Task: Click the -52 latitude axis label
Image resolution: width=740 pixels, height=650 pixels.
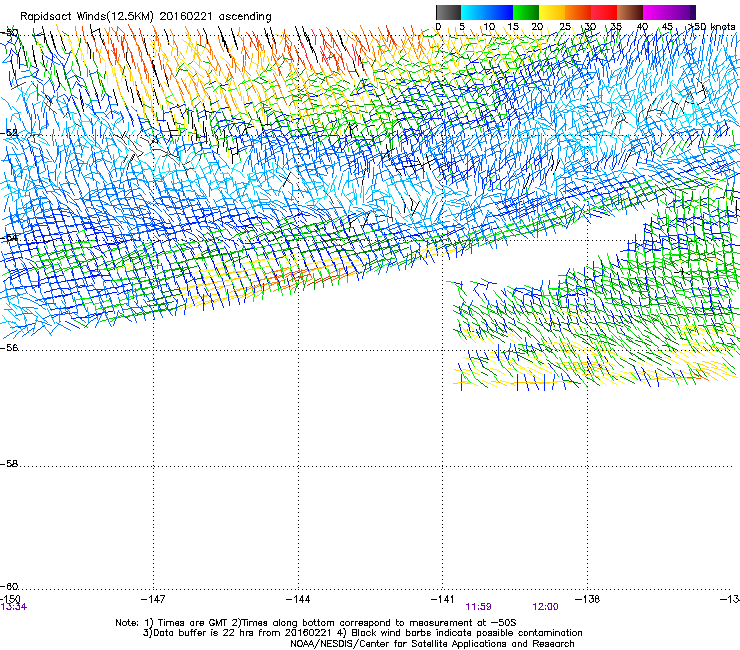Action: pyautogui.click(x=9, y=133)
